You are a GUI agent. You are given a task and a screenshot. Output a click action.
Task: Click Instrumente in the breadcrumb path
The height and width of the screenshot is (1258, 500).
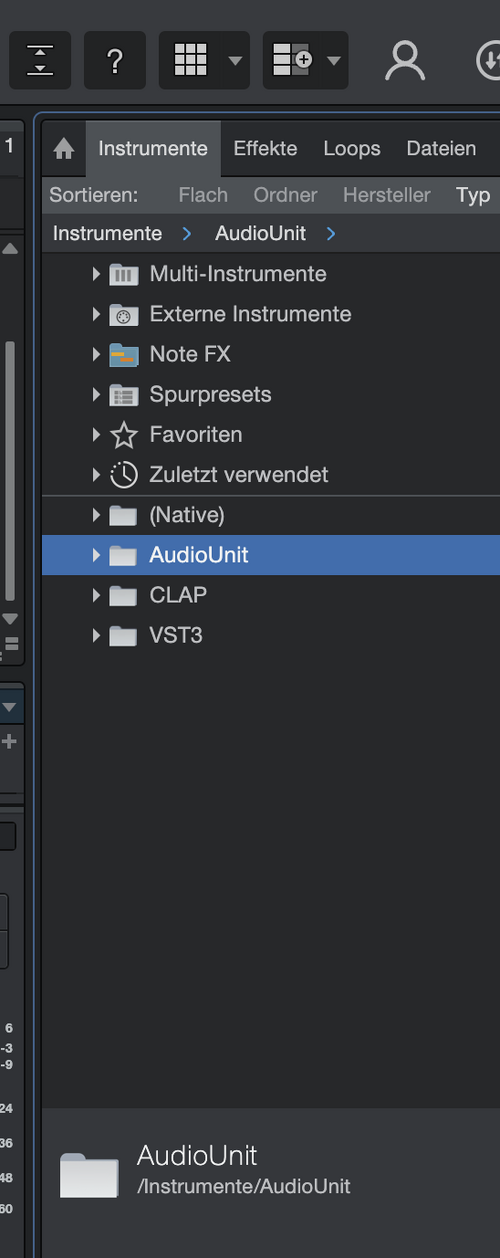(107, 233)
